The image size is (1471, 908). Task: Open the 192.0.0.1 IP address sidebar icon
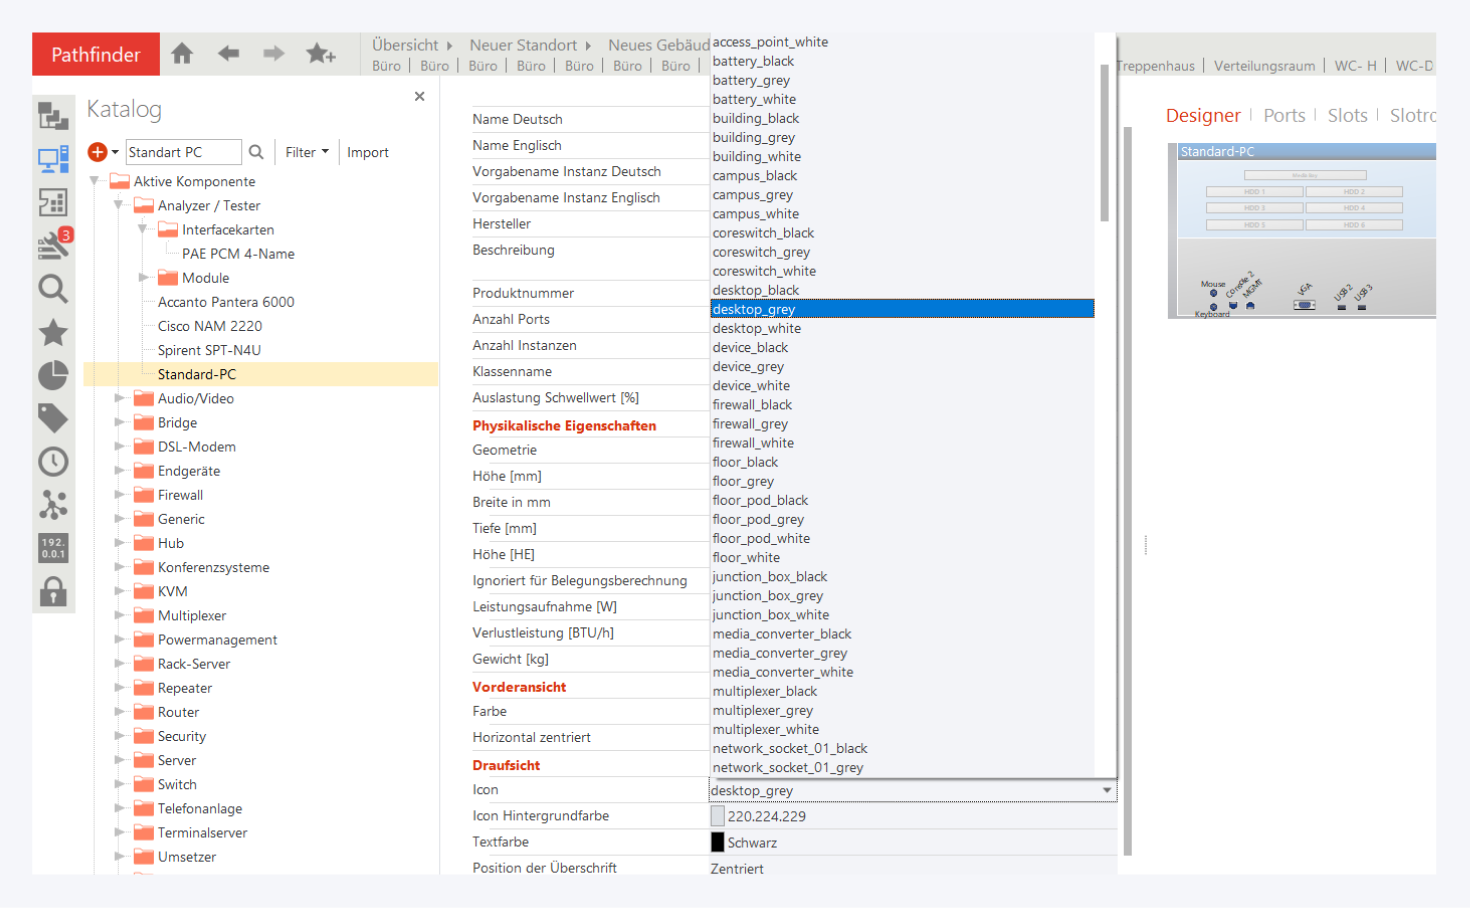53,548
